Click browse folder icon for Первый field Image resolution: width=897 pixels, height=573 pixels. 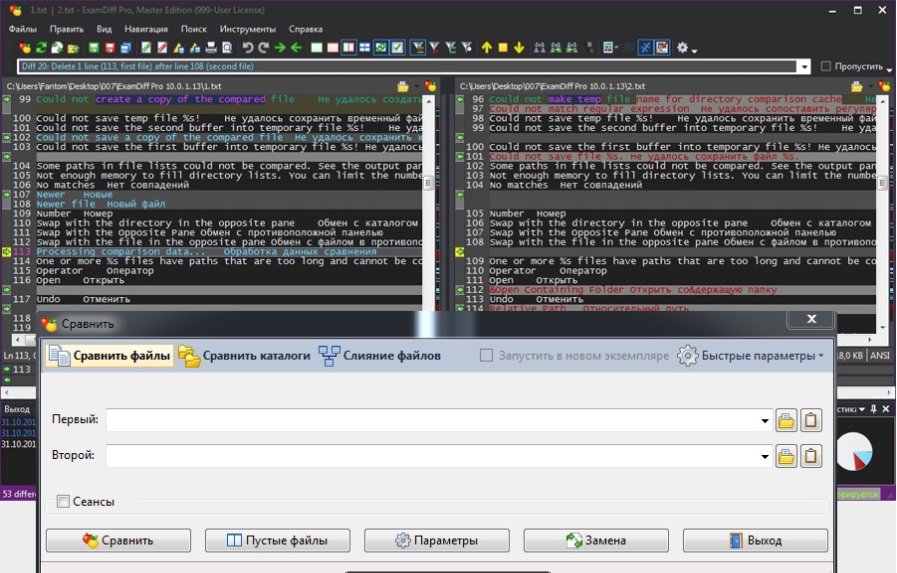786,420
